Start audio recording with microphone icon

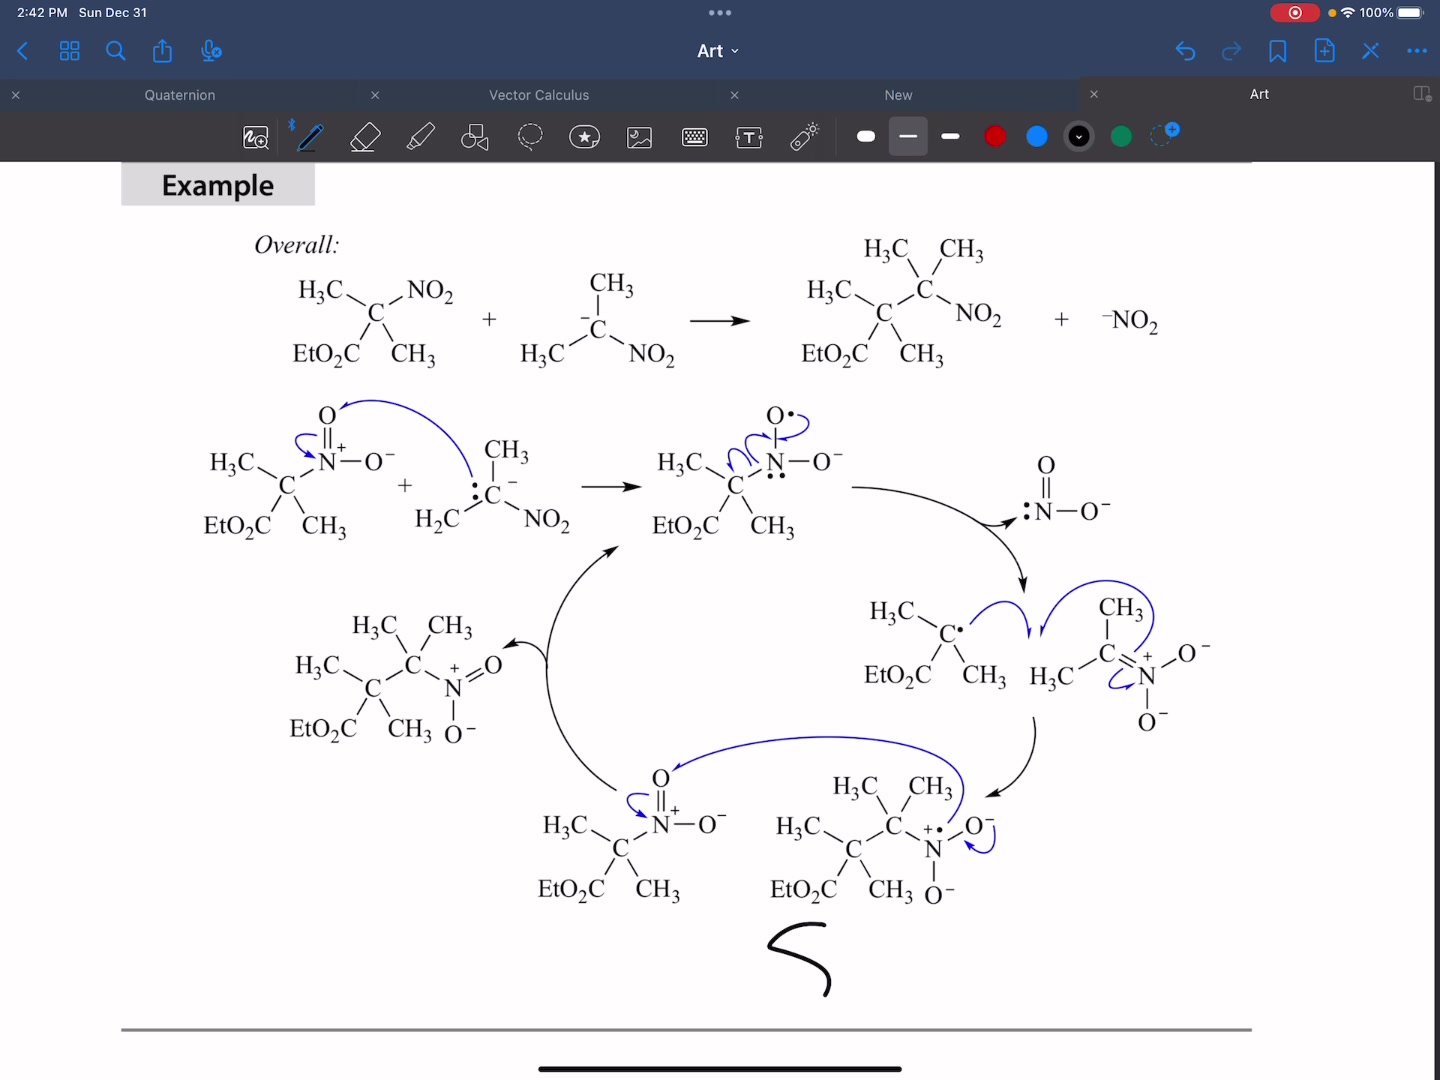210,51
